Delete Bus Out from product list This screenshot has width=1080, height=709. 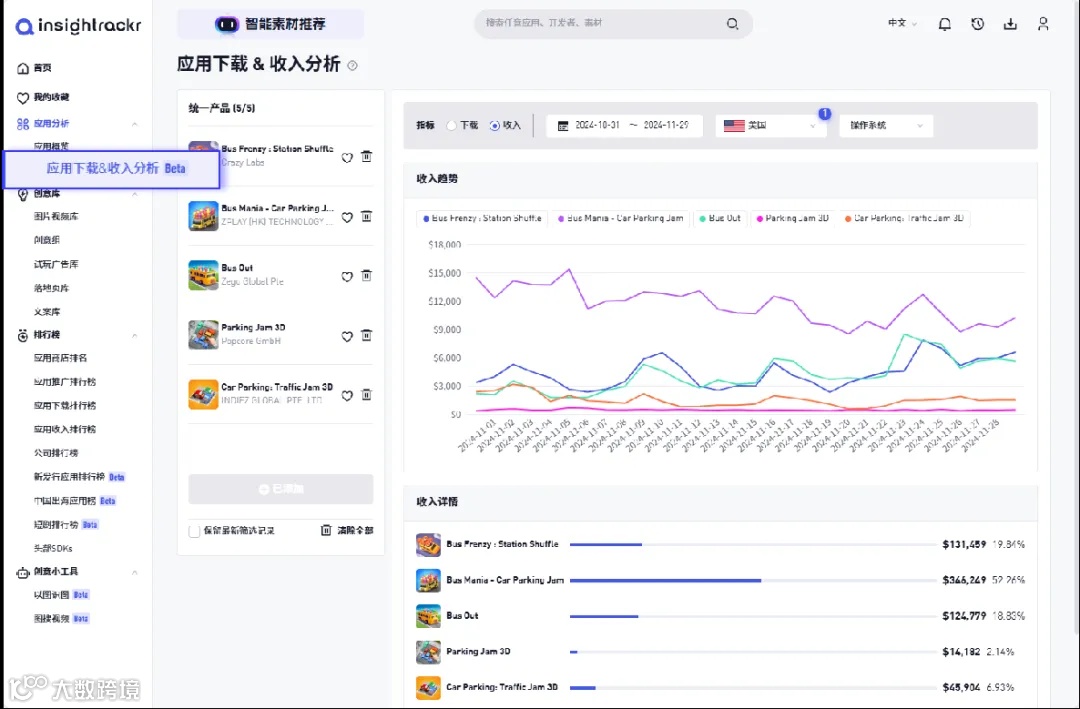pos(367,276)
